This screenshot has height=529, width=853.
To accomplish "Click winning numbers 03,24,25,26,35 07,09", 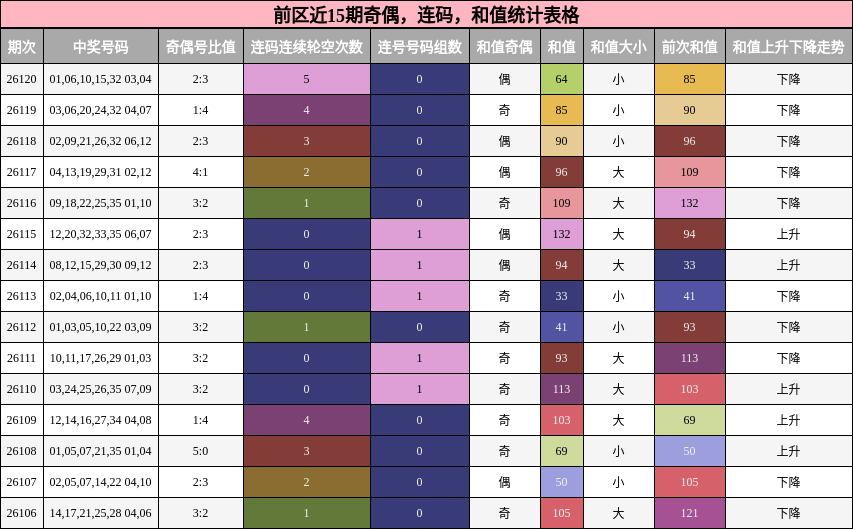I will click(x=101, y=389).
